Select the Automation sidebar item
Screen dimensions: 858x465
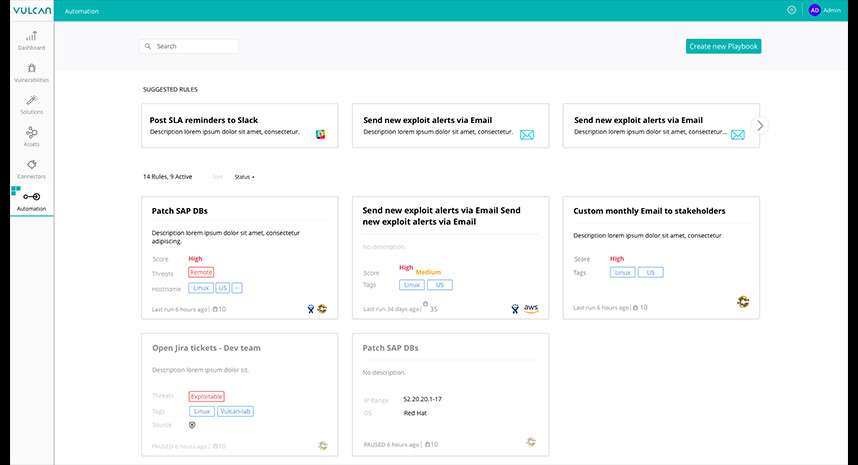pyautogui.click(x=31, y=201)
